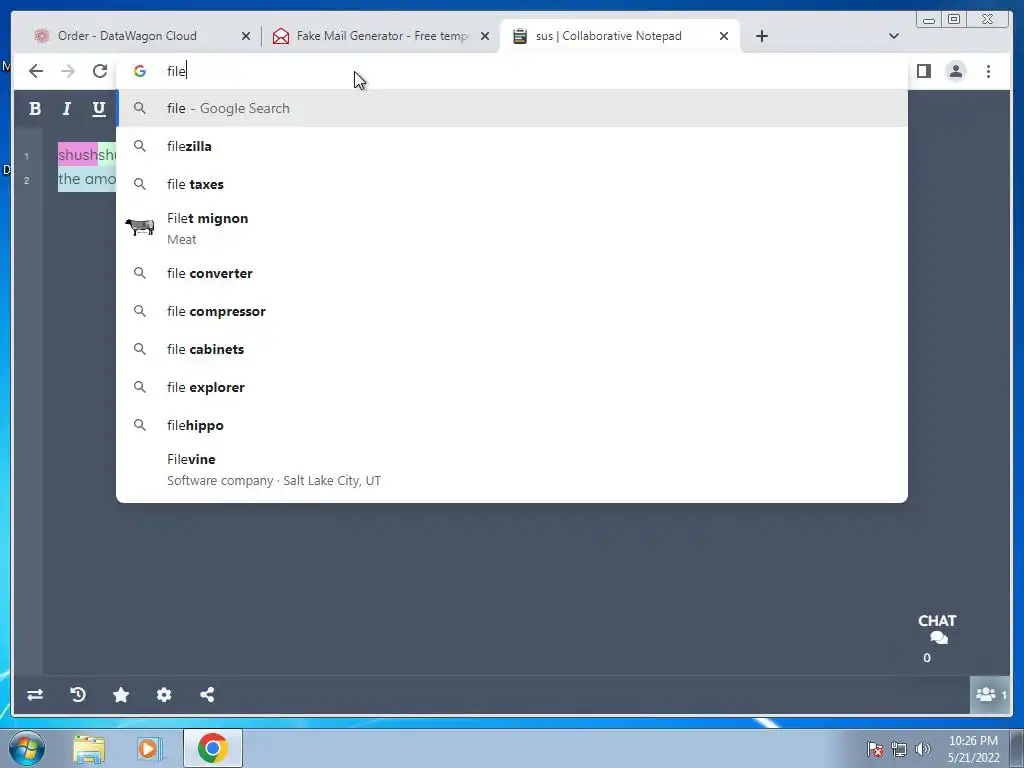Choose the 'file cabinets' suggestion
The height and width of the screenshot is (768, 1024).
(512, 349)
